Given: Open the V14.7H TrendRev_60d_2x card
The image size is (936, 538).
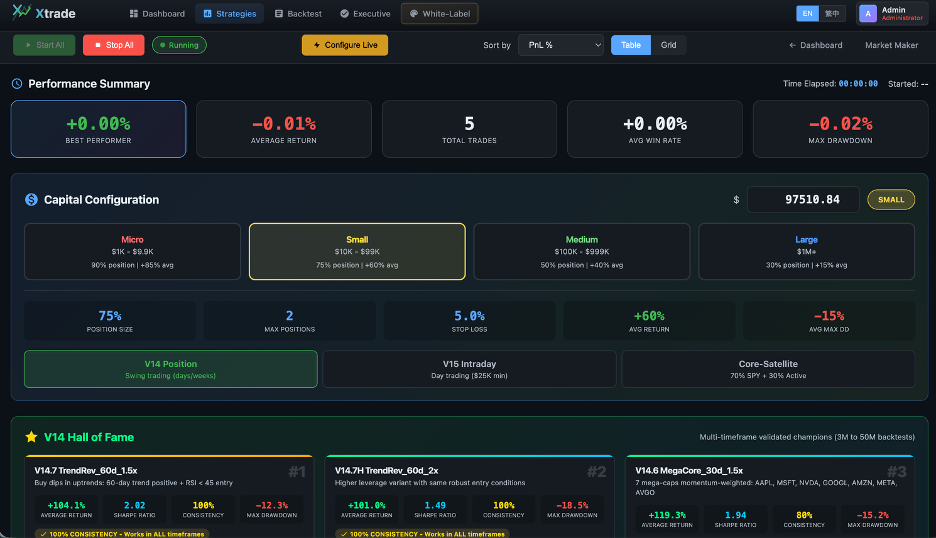Looking at the screenshot, I should click(470, 496).
